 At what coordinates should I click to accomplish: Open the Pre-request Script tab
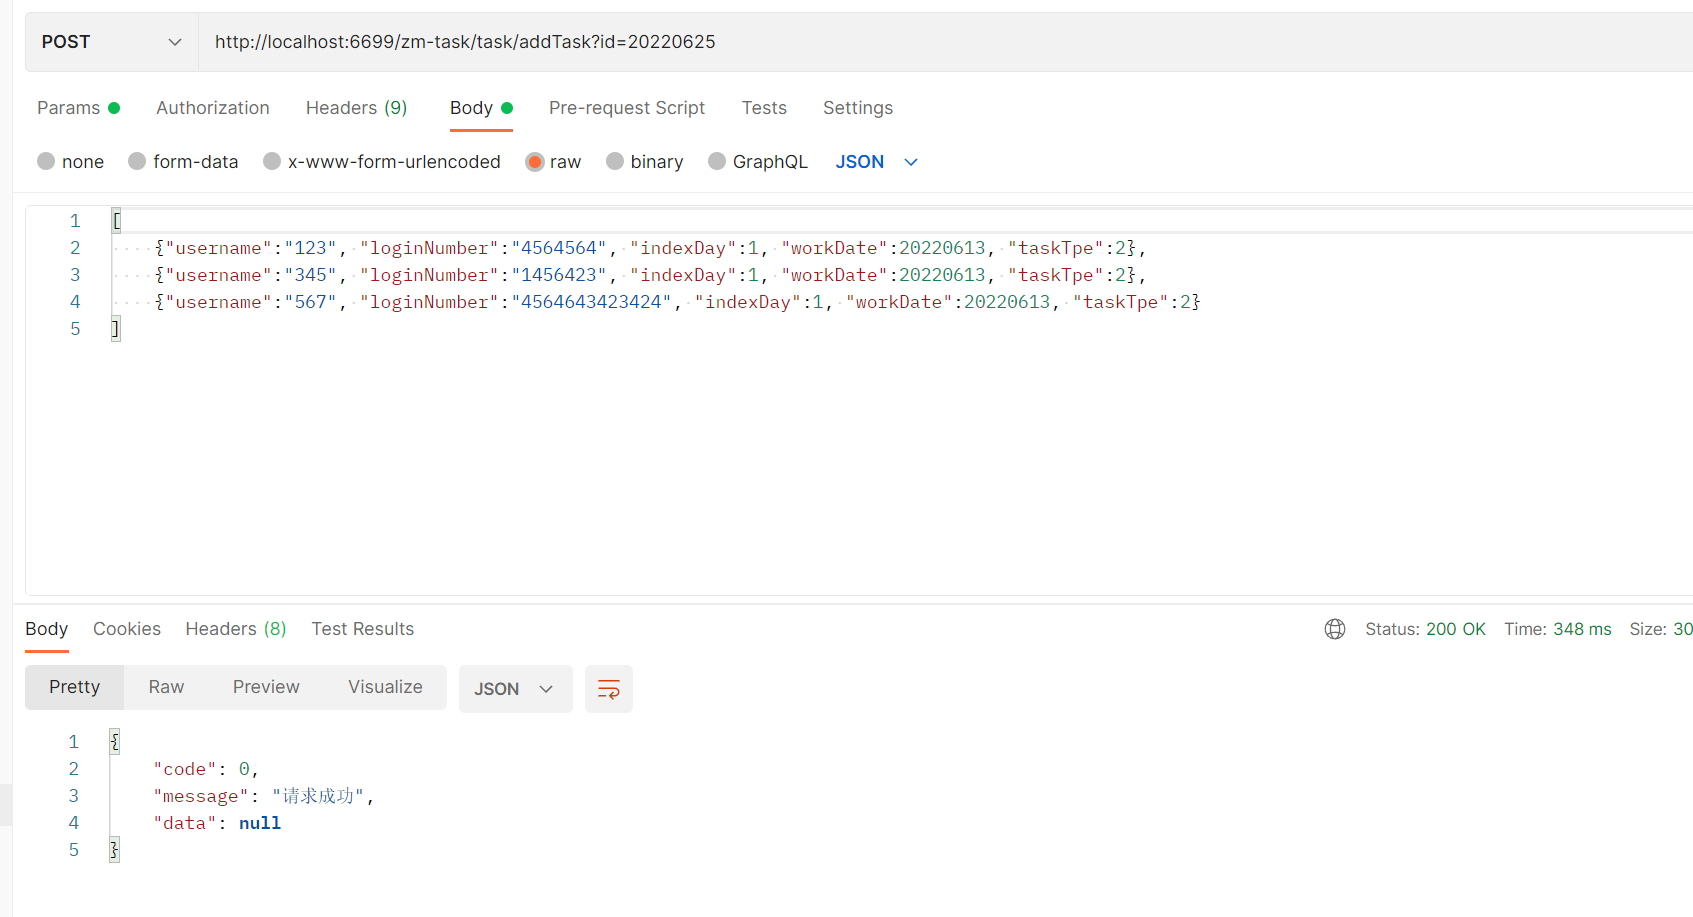(627, 108)
